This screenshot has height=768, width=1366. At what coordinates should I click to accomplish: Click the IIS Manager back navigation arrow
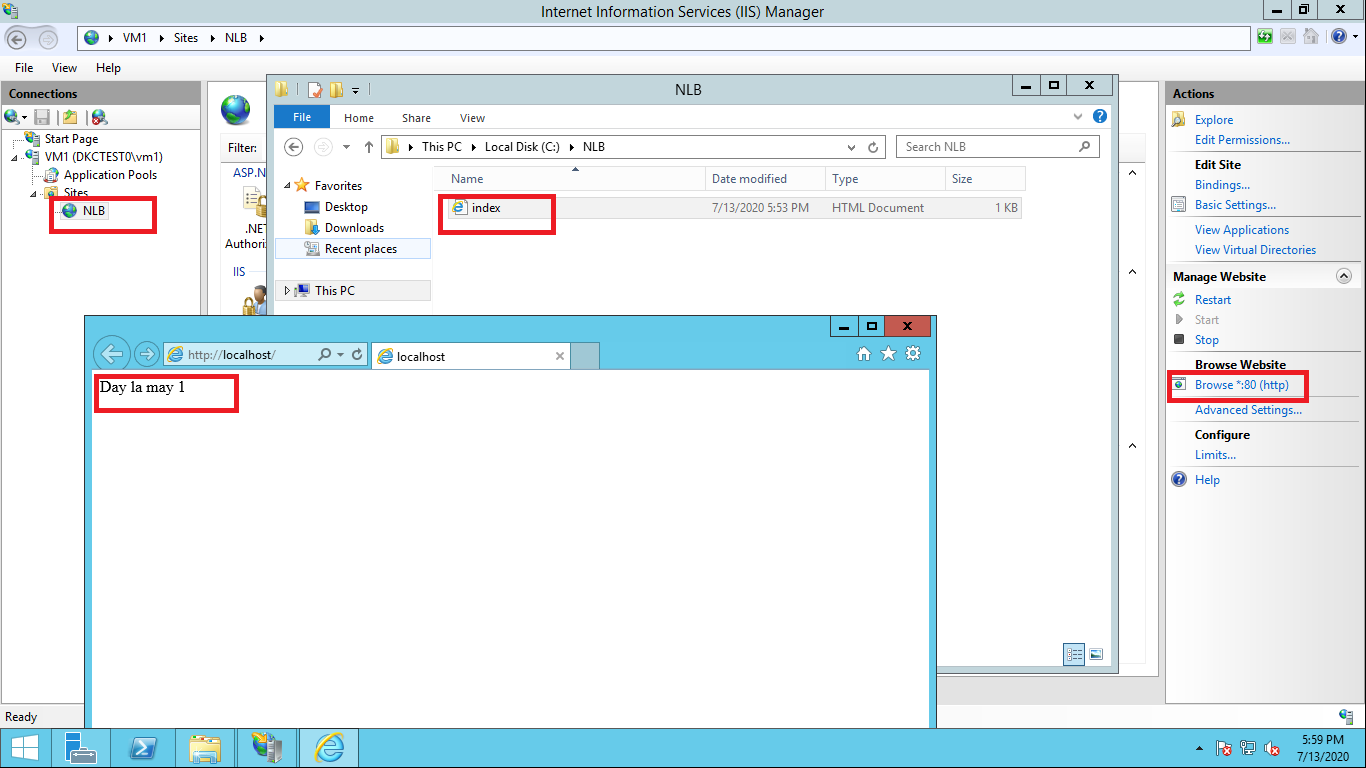pos(17,38)
